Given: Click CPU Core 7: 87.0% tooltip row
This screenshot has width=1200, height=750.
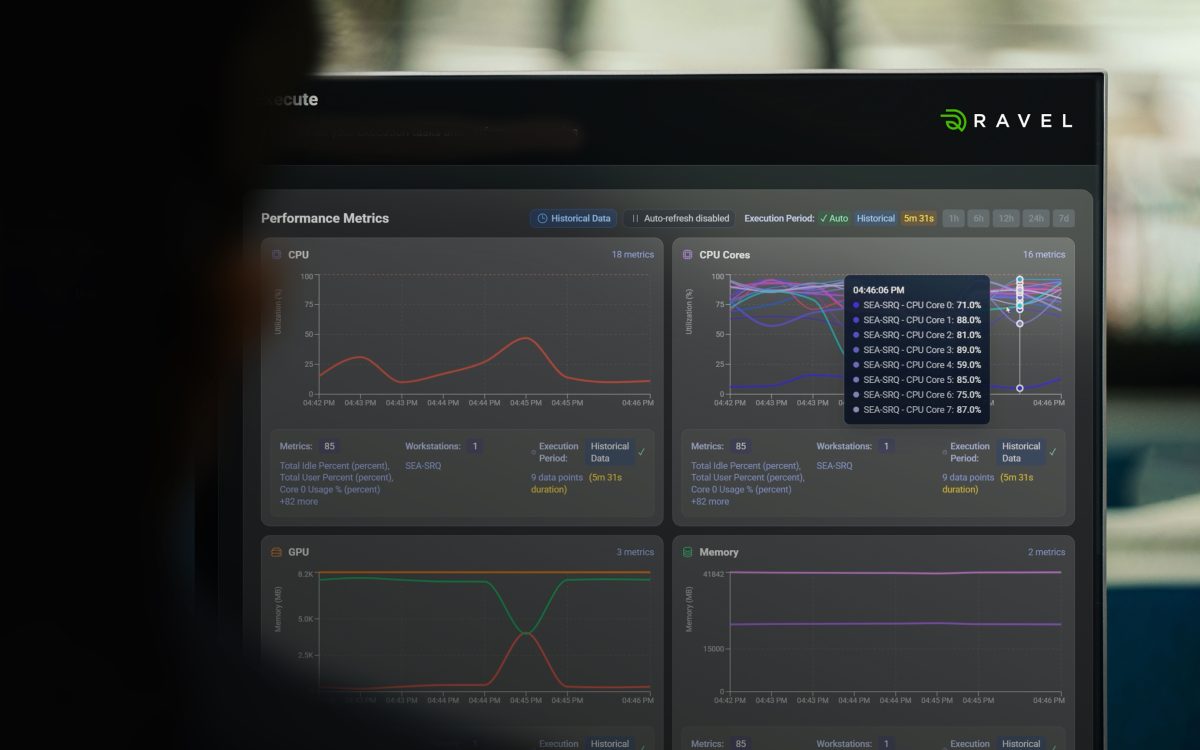Looking at the screenshot, I should point(917,410).
